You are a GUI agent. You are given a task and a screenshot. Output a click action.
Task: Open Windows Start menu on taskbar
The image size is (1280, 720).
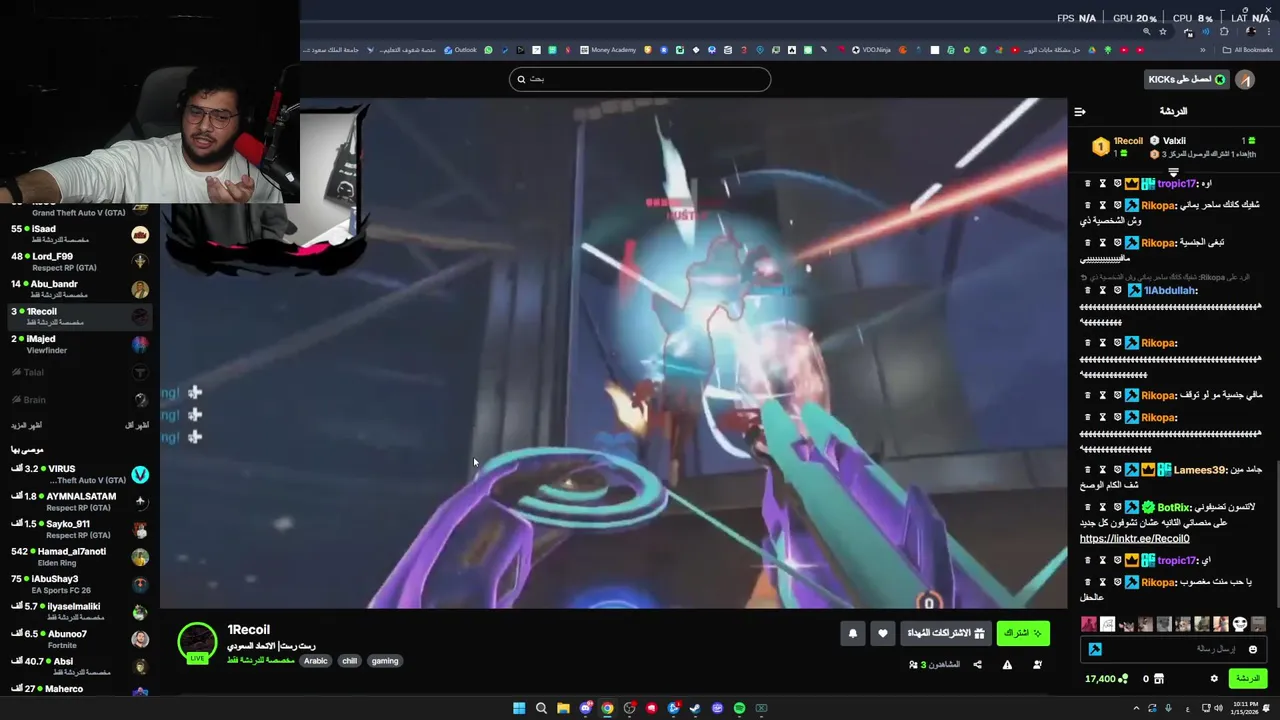tap(519, 708)
